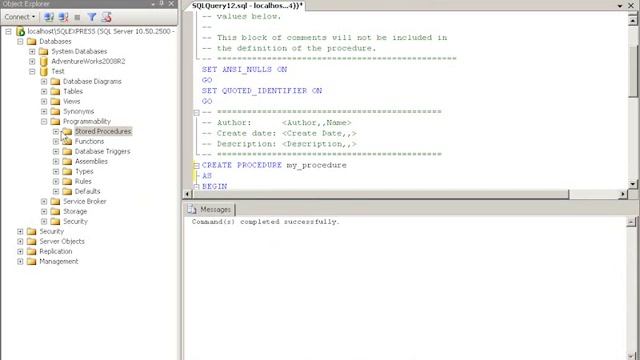Expand the Tables node
Image resolution: width=640 pixels, height=360 pixels.
pyautogui.click(x=44, y=91)
